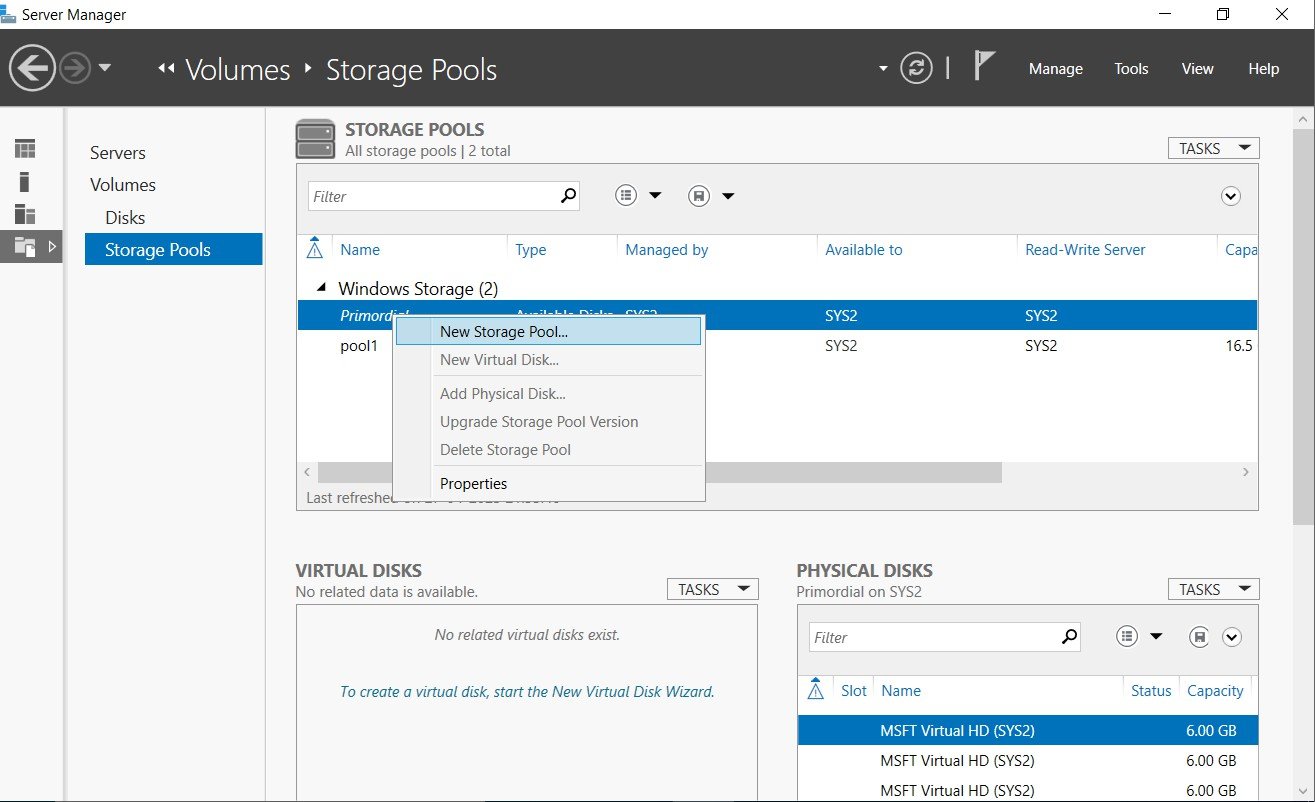Collapse the Windows Storage group
1315x802 pixels.
[x=321, y=288]
